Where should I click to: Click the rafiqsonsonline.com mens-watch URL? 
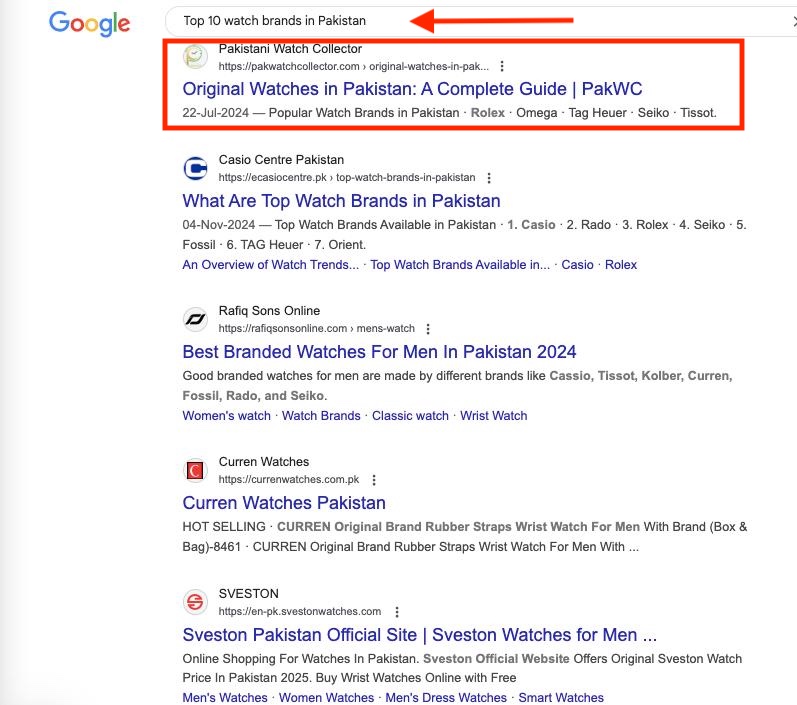click(x=316, y=328)
